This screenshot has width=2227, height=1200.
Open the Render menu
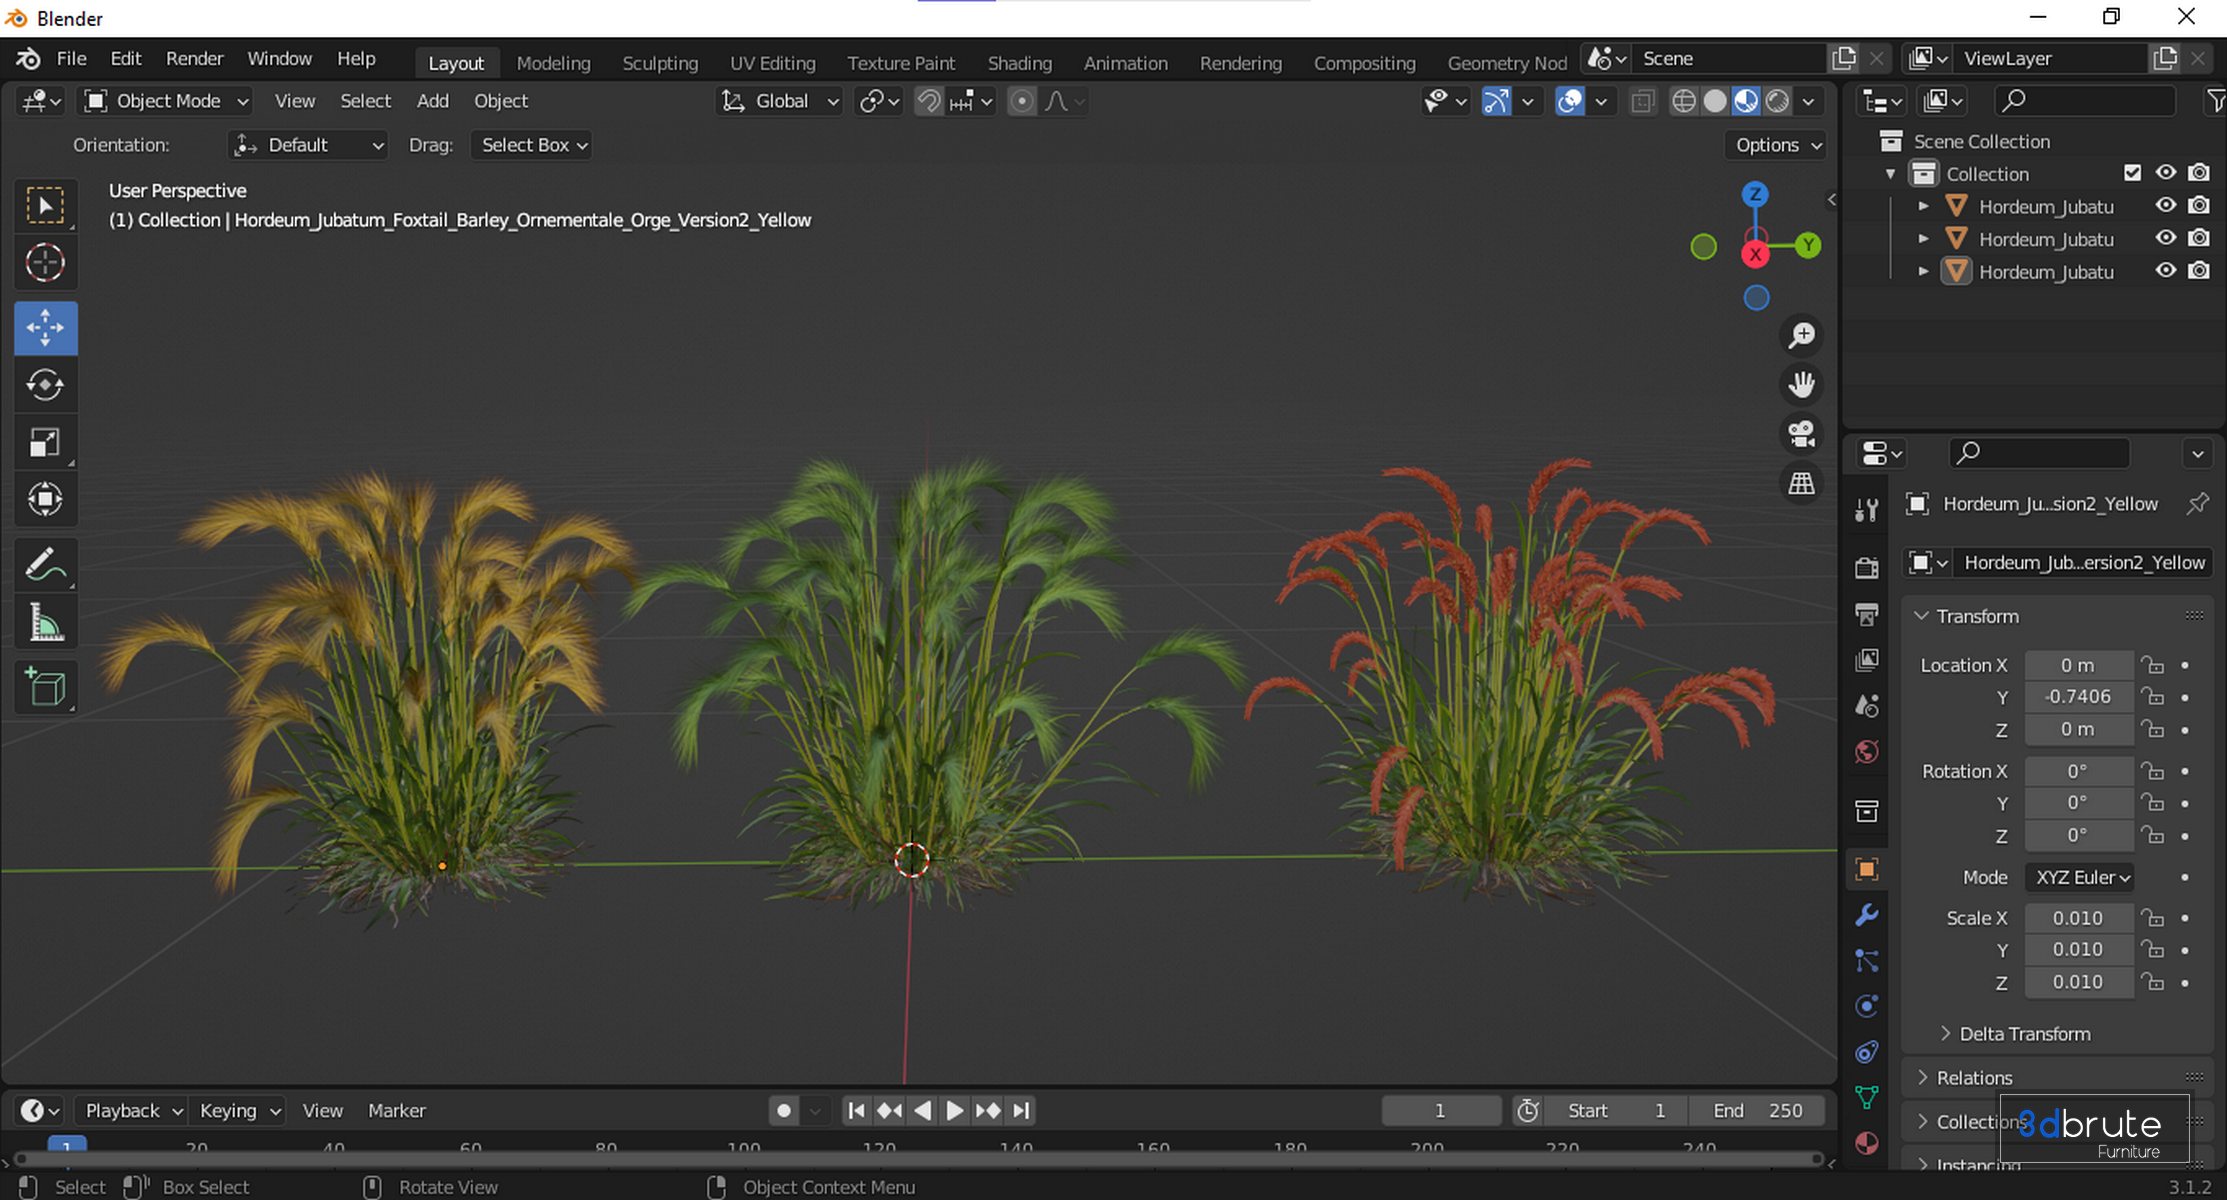point(194,59)
